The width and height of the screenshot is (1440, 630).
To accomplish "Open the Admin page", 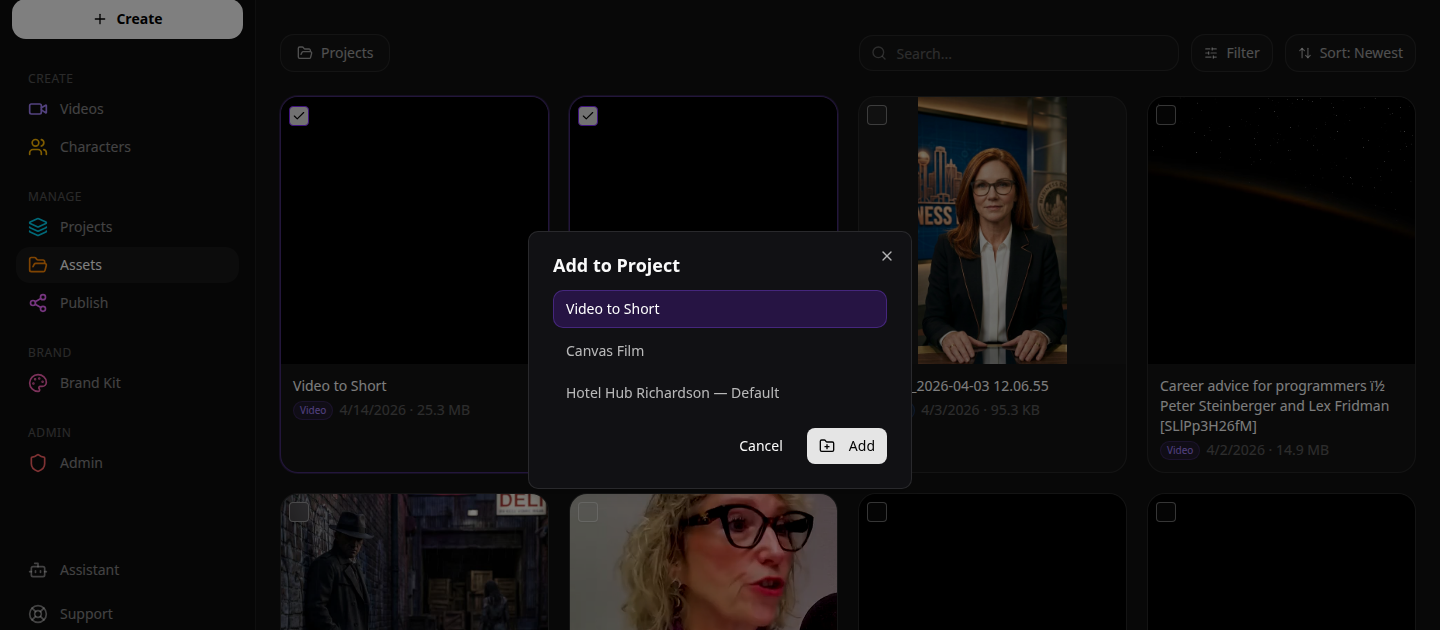I will click(x=127, y=463).
